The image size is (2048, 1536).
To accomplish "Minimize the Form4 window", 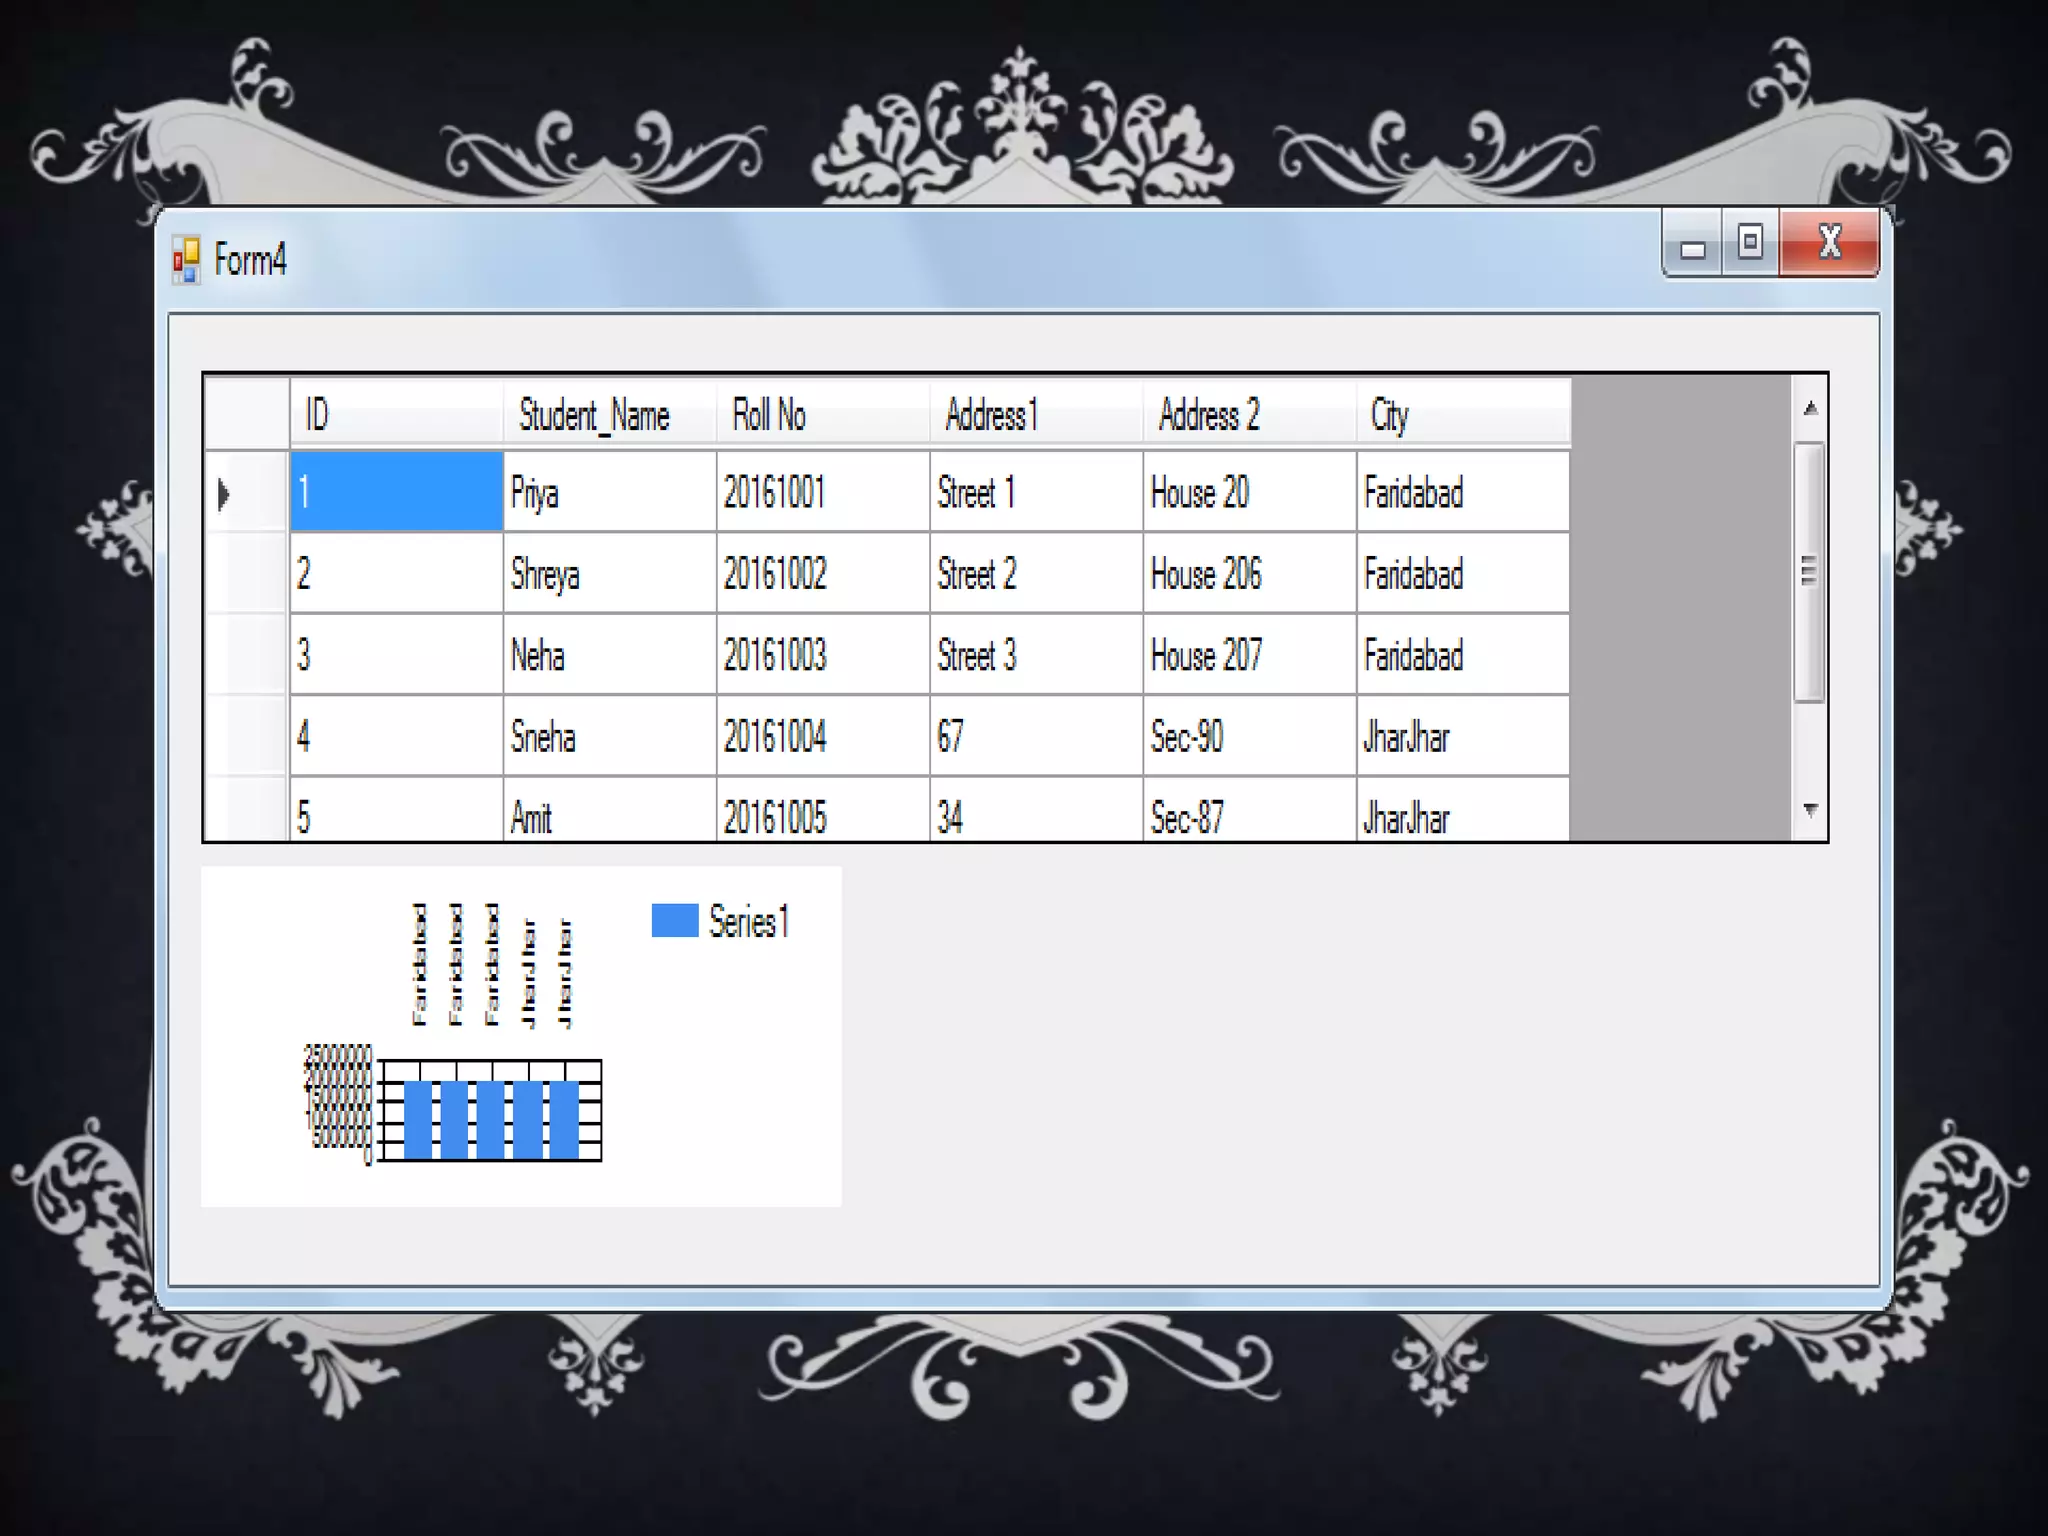I will [x=1692, y=244].
